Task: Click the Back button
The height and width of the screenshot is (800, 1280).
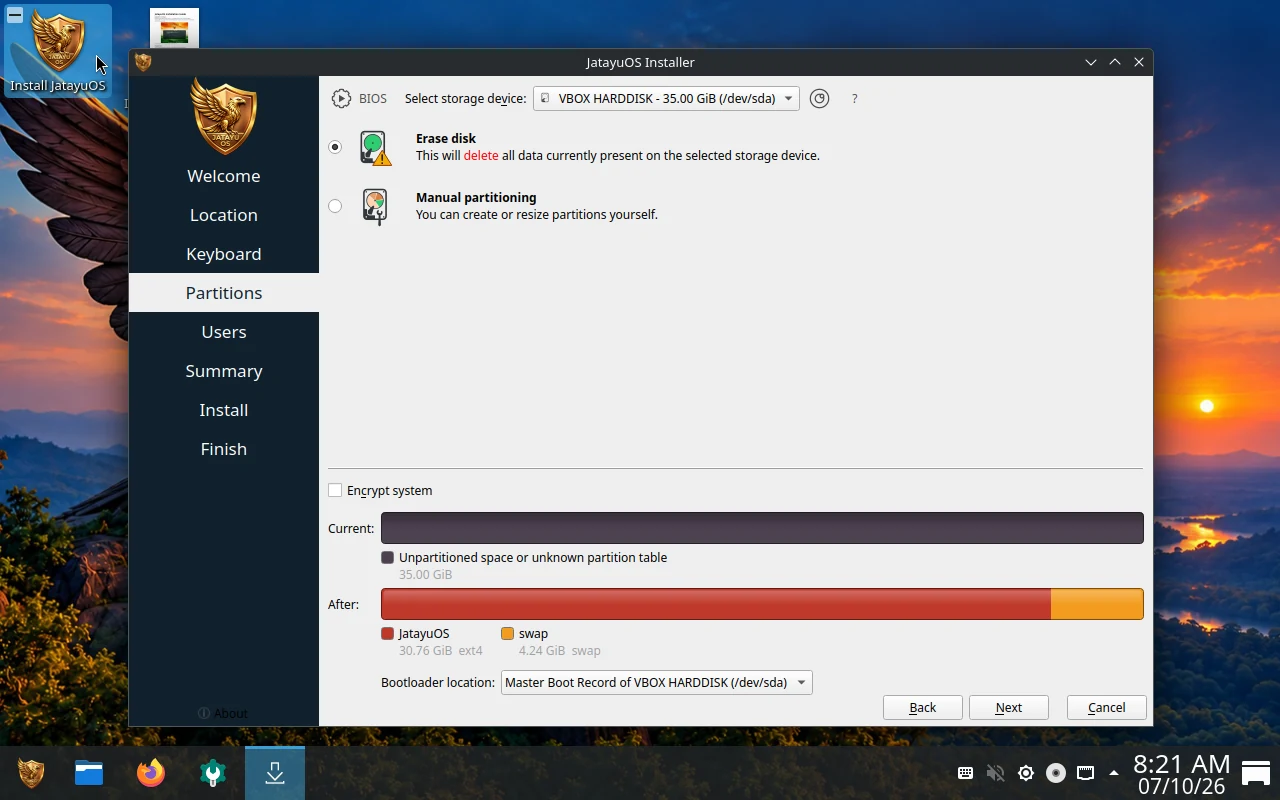Action: [922, 707]
